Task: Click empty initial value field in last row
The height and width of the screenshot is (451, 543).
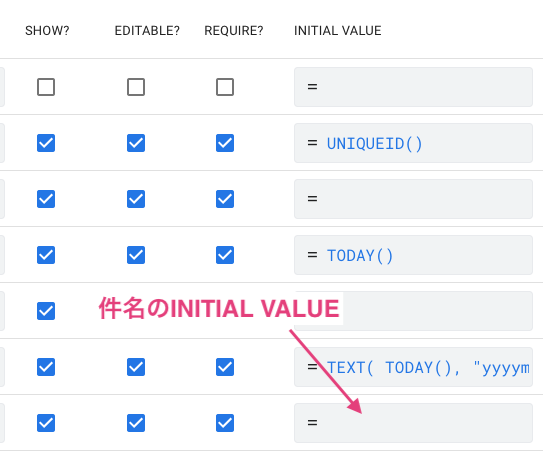Action: 413,423
